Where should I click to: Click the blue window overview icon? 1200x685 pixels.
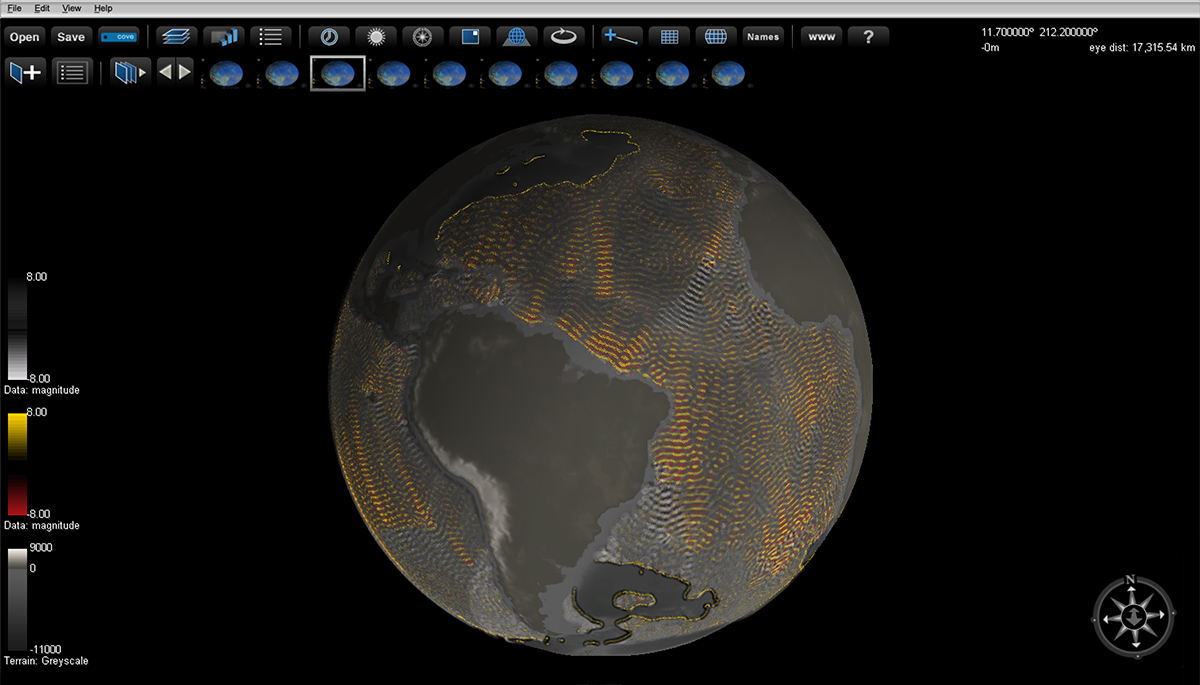pyautogui.click(x=470, y=37)
